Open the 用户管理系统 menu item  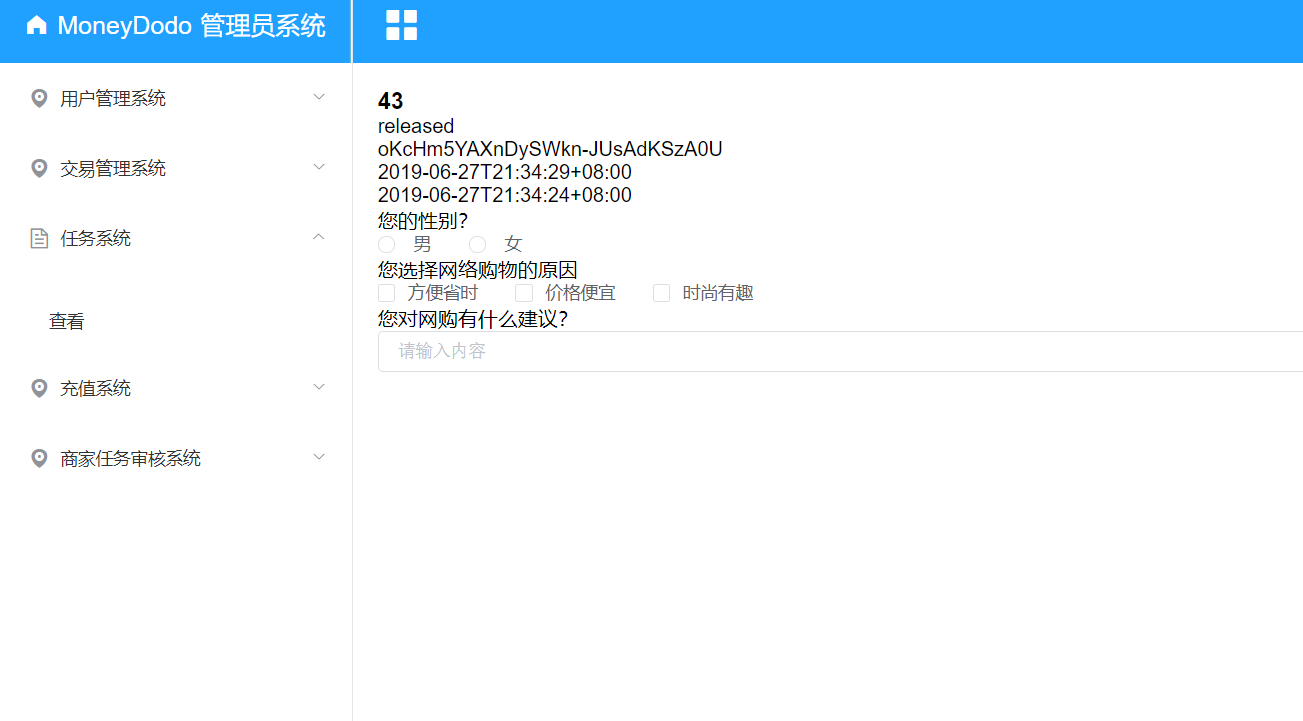pos(176,98)
